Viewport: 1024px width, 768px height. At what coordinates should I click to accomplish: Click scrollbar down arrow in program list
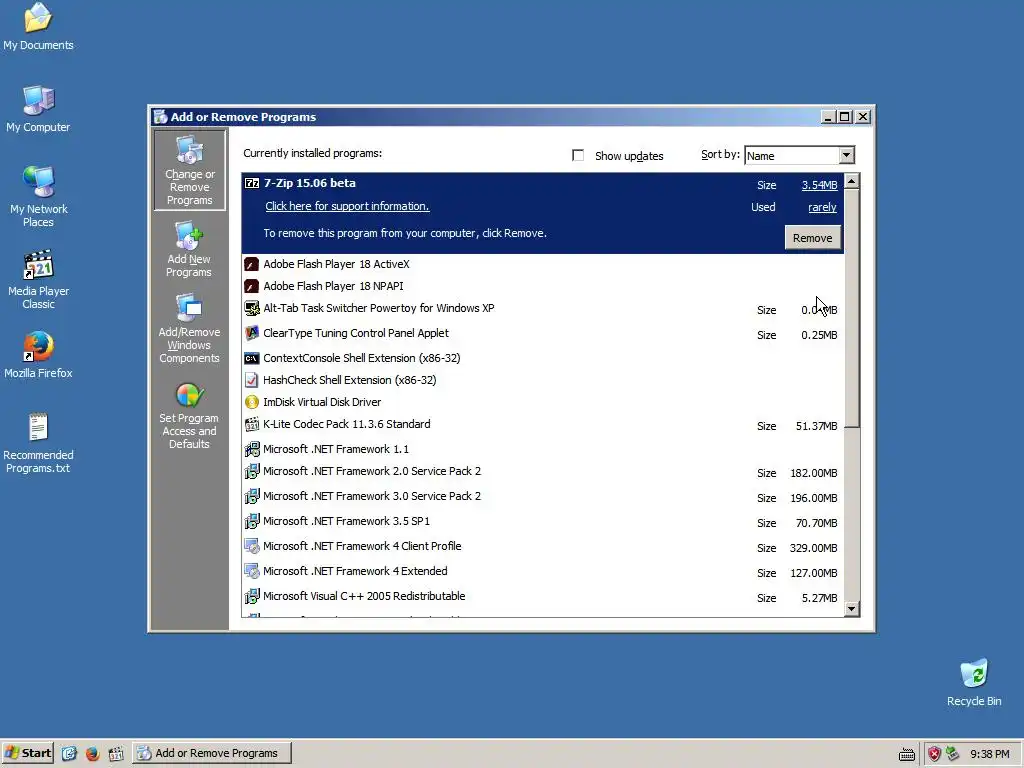[852, 609]
